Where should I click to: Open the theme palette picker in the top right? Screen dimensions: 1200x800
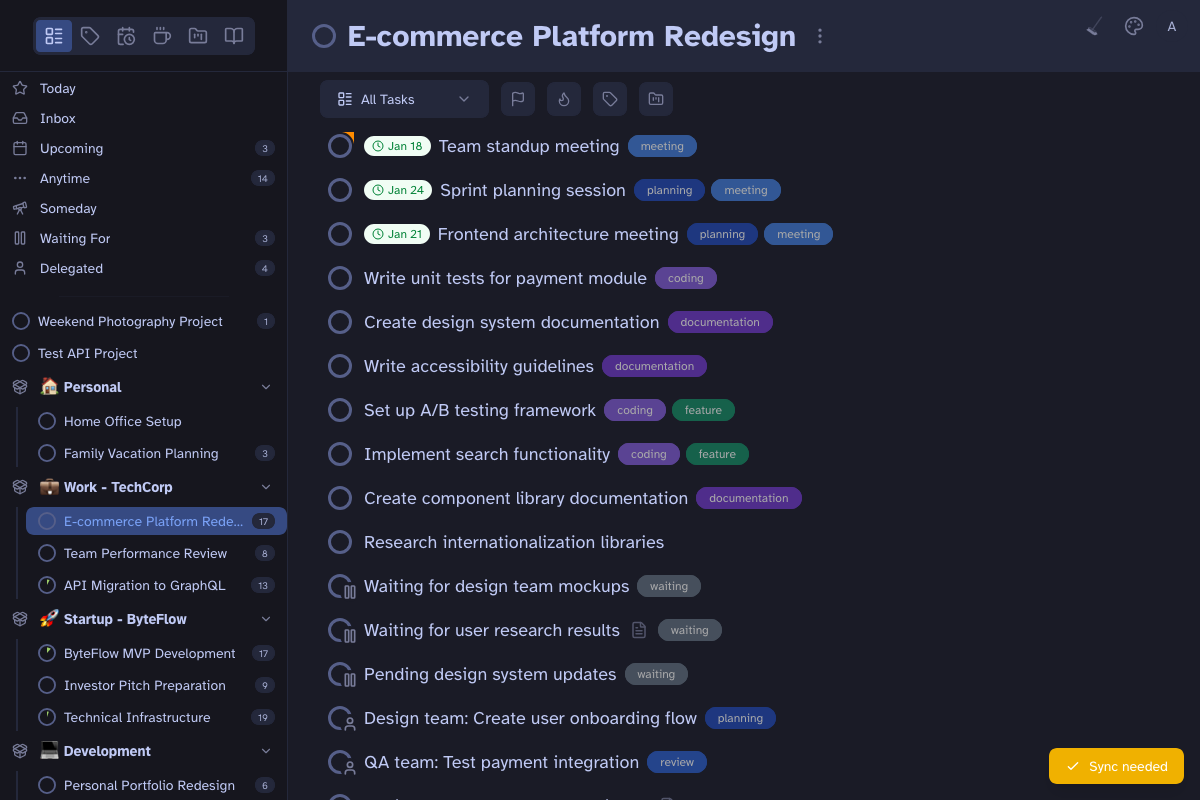(x=1133, y=26)
